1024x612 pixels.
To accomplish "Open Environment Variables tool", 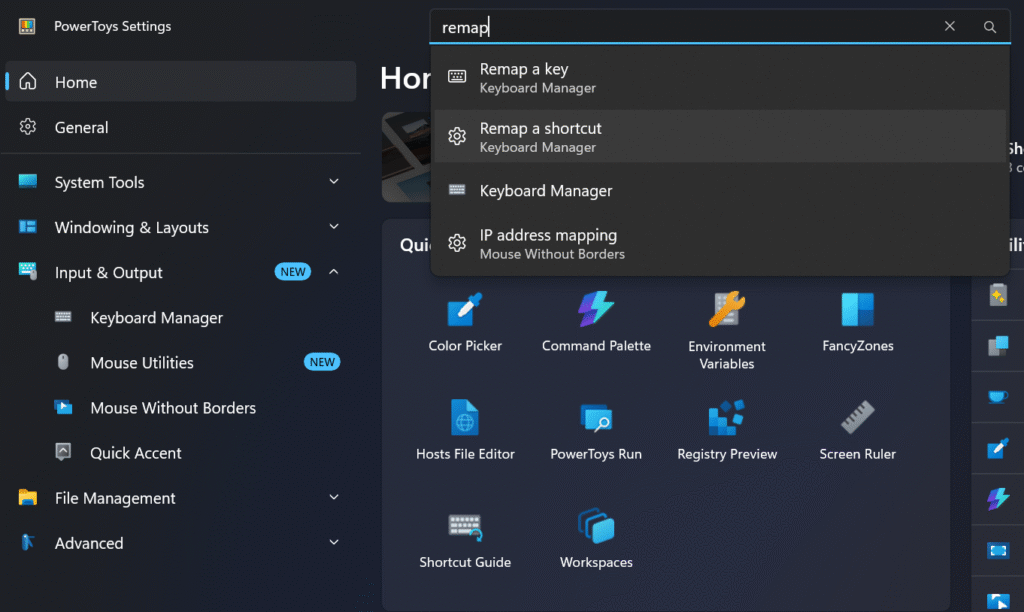I will coord(727,311).
